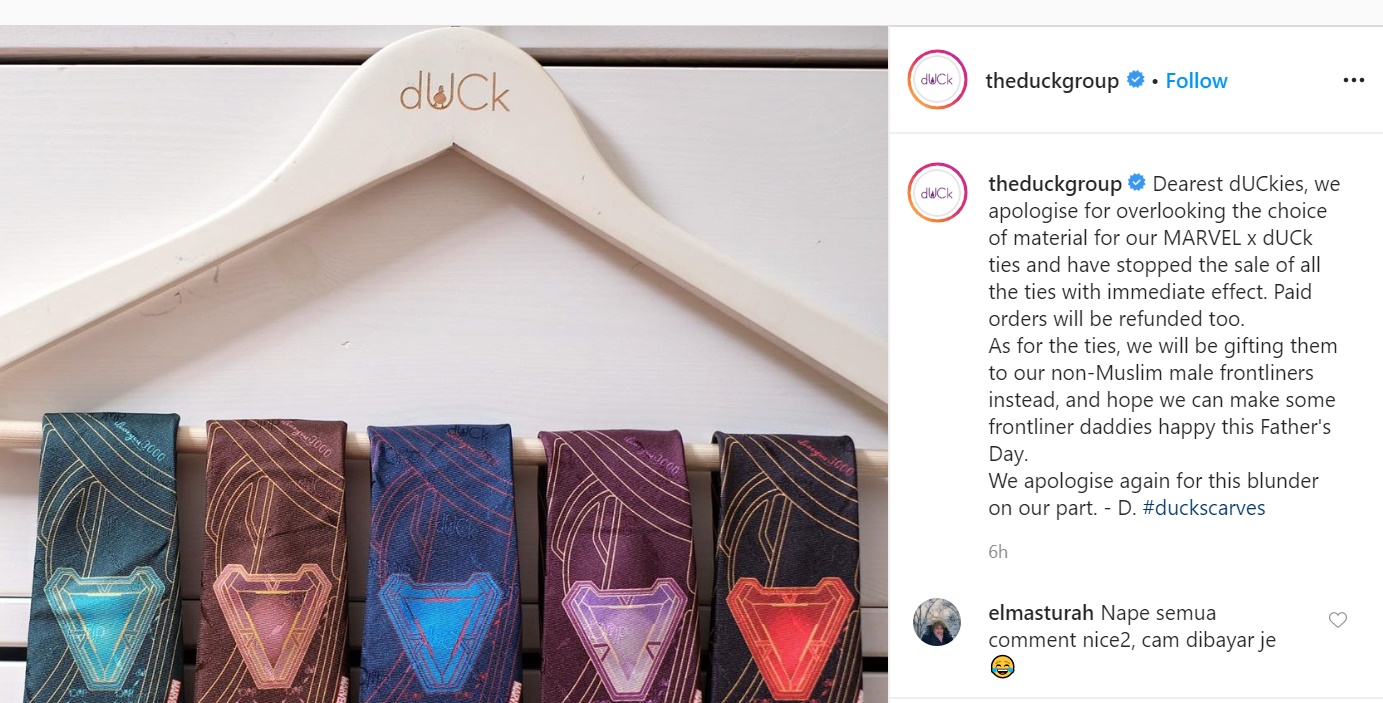The height and width of the screenshot is (703, 1383).
Task: Click the verified badge in the caption
Action: click(1137, 183)
